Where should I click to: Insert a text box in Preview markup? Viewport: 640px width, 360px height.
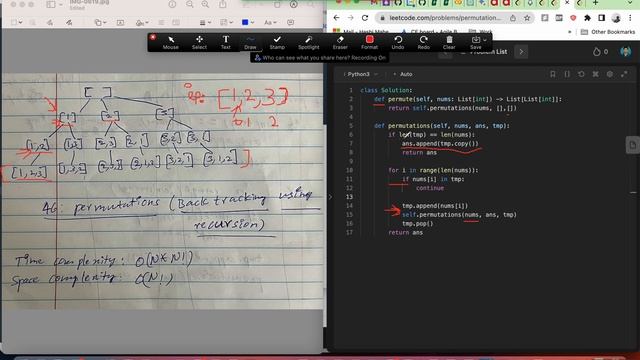point(120,22)
